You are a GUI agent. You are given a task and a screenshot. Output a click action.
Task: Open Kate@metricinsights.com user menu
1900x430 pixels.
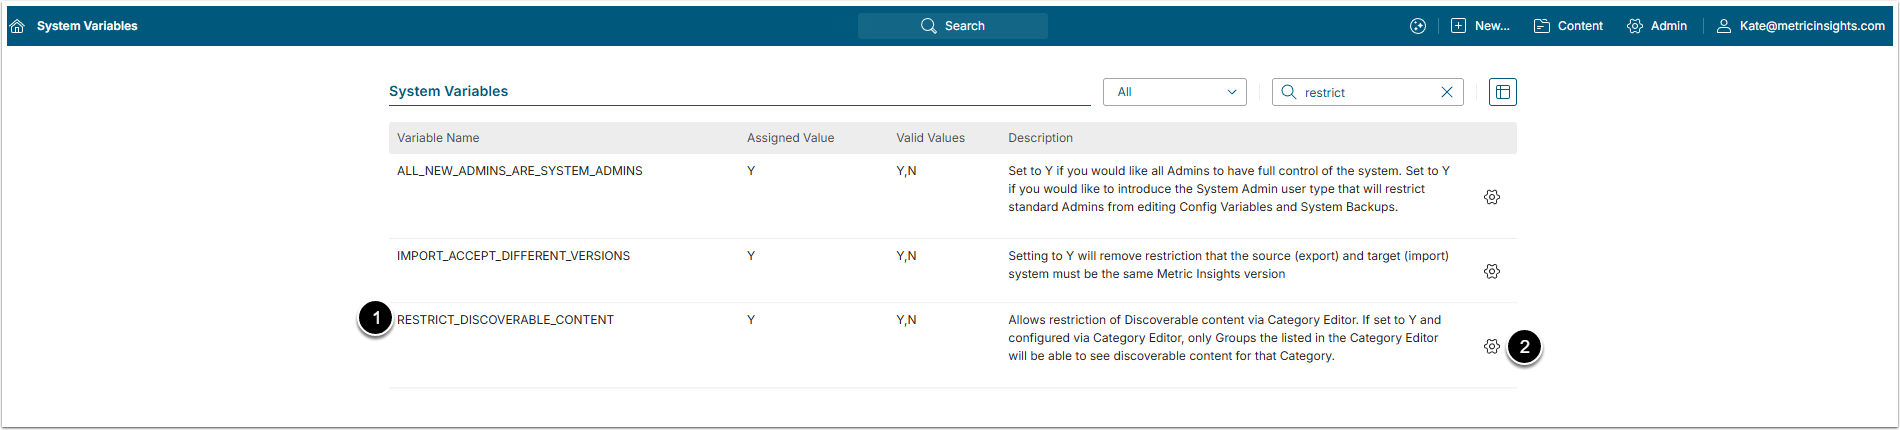click(x=1801, y=26)
